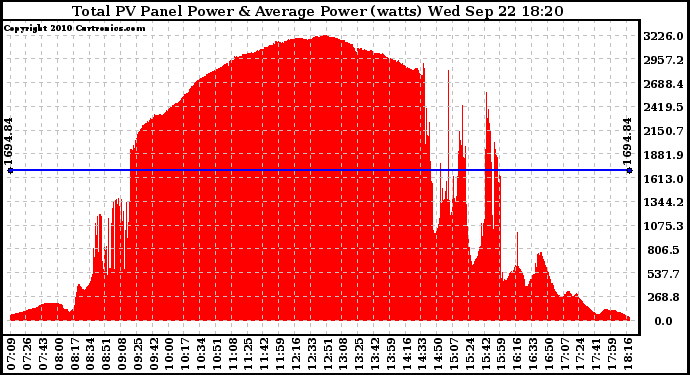
Task: Click the 0.0 y-axis value
Action: point(663,321)
